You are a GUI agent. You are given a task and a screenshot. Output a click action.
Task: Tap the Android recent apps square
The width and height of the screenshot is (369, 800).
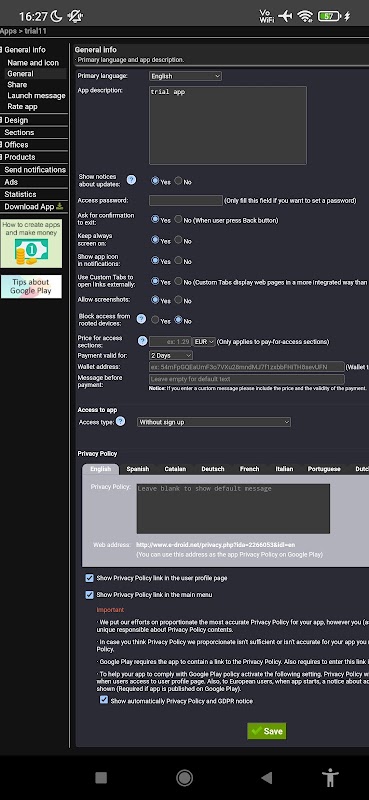[x=101, y=778]
